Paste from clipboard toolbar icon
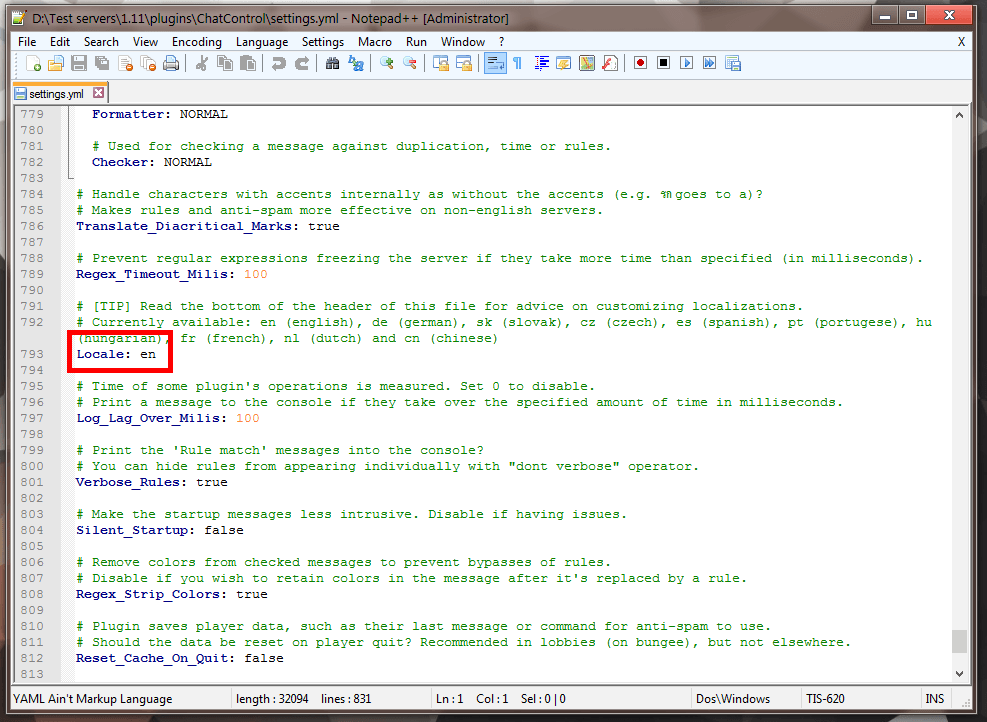The height and width of the screenshot is (722, 987). coord(248,64)
